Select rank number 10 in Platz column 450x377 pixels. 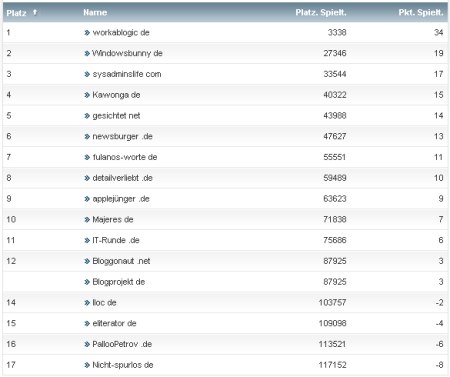click(x=11, y=219)
